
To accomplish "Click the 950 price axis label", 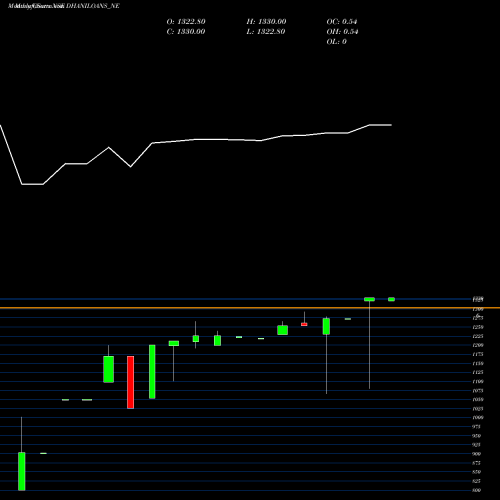I will pos(477,436).
